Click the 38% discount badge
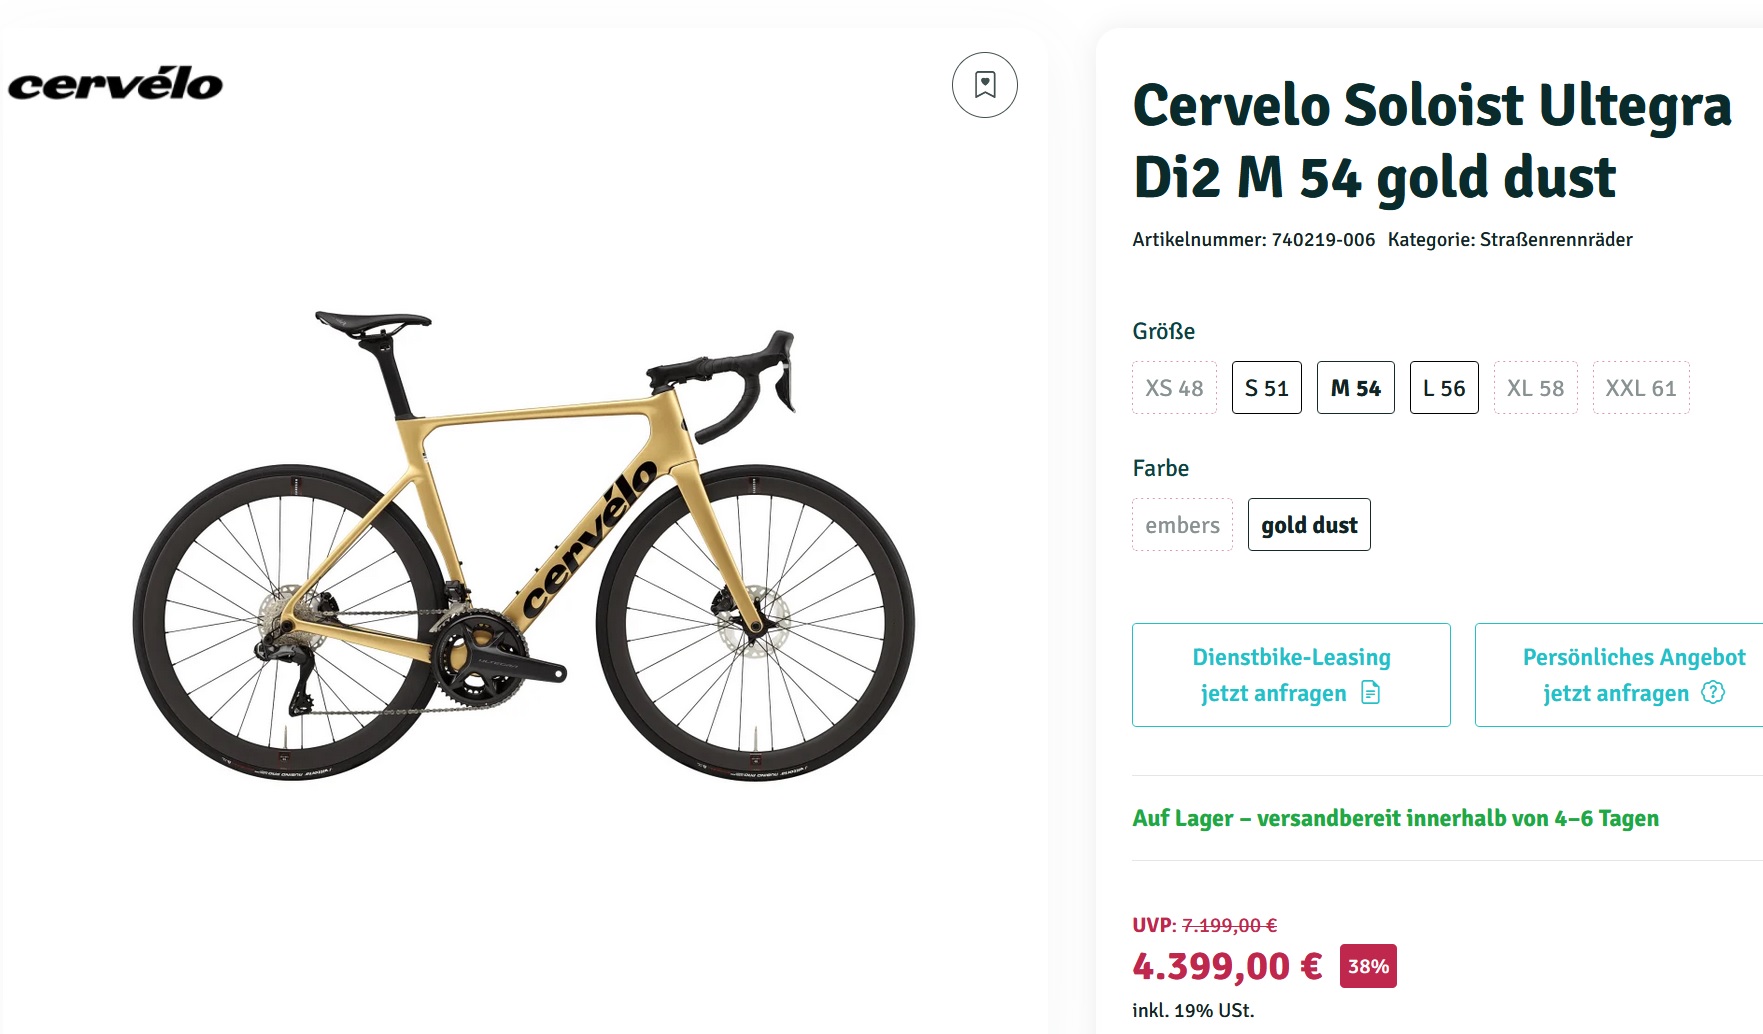This screenshot has width=1763, height=1034. click(x=1368, y=966)
